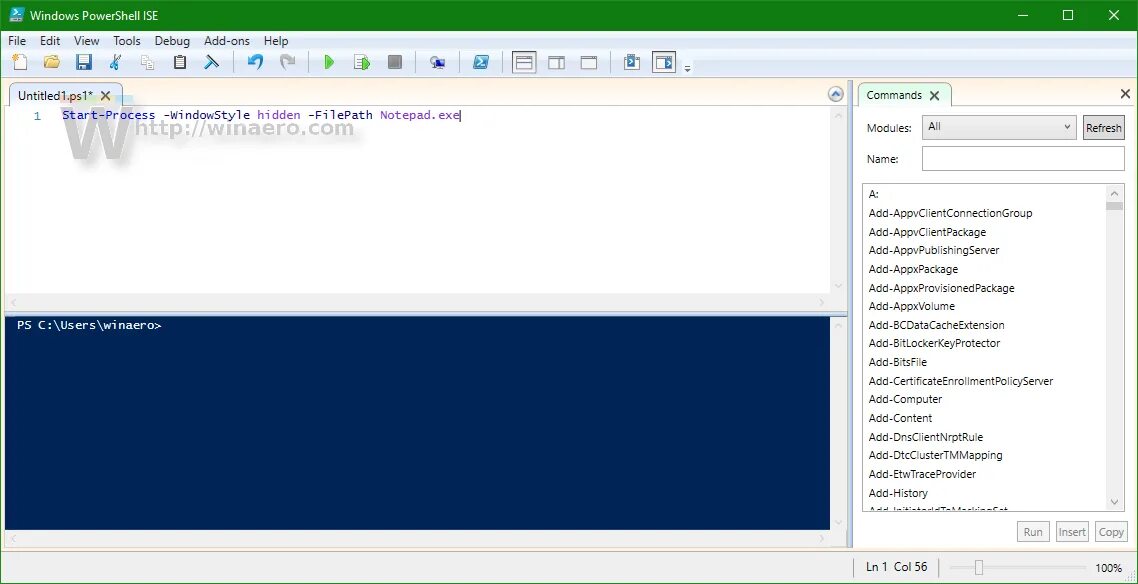Click the disabled Run button

pos(1033,532)
